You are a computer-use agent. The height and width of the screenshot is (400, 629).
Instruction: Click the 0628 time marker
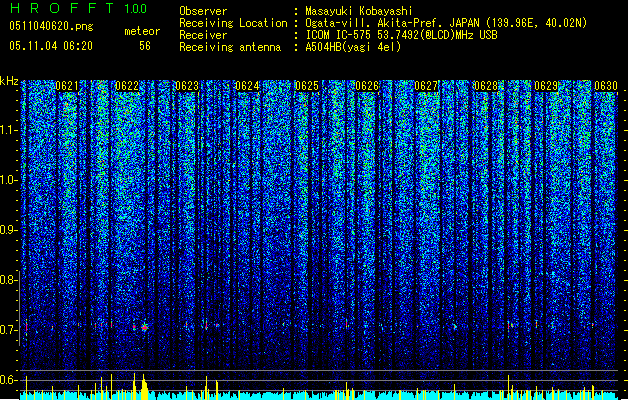486,86
